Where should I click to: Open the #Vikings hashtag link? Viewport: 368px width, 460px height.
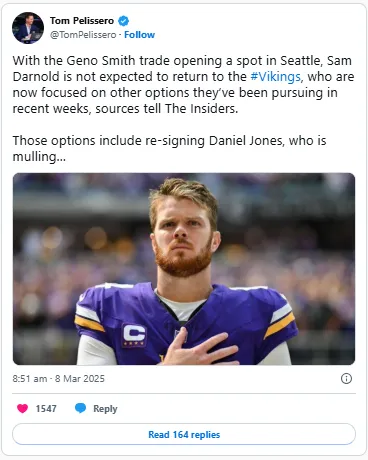(276, 77)
